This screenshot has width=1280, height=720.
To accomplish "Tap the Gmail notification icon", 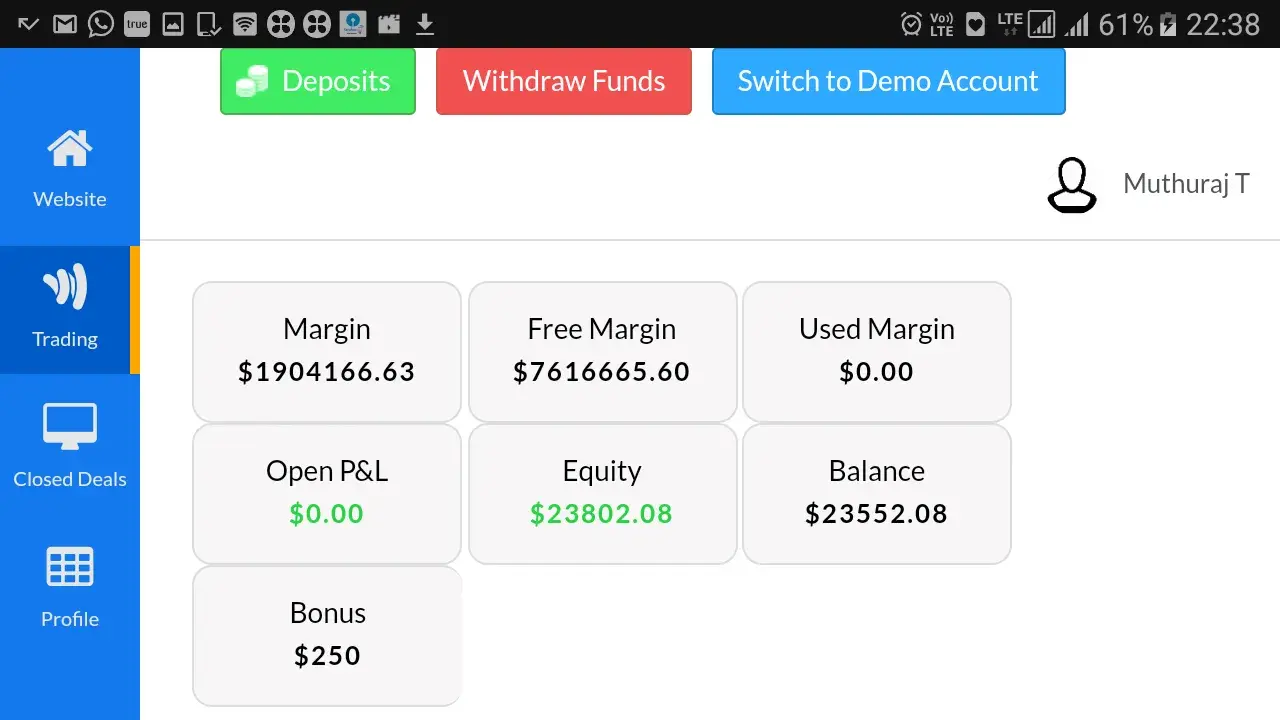I will pyautogui.click(x=65, y=23).
